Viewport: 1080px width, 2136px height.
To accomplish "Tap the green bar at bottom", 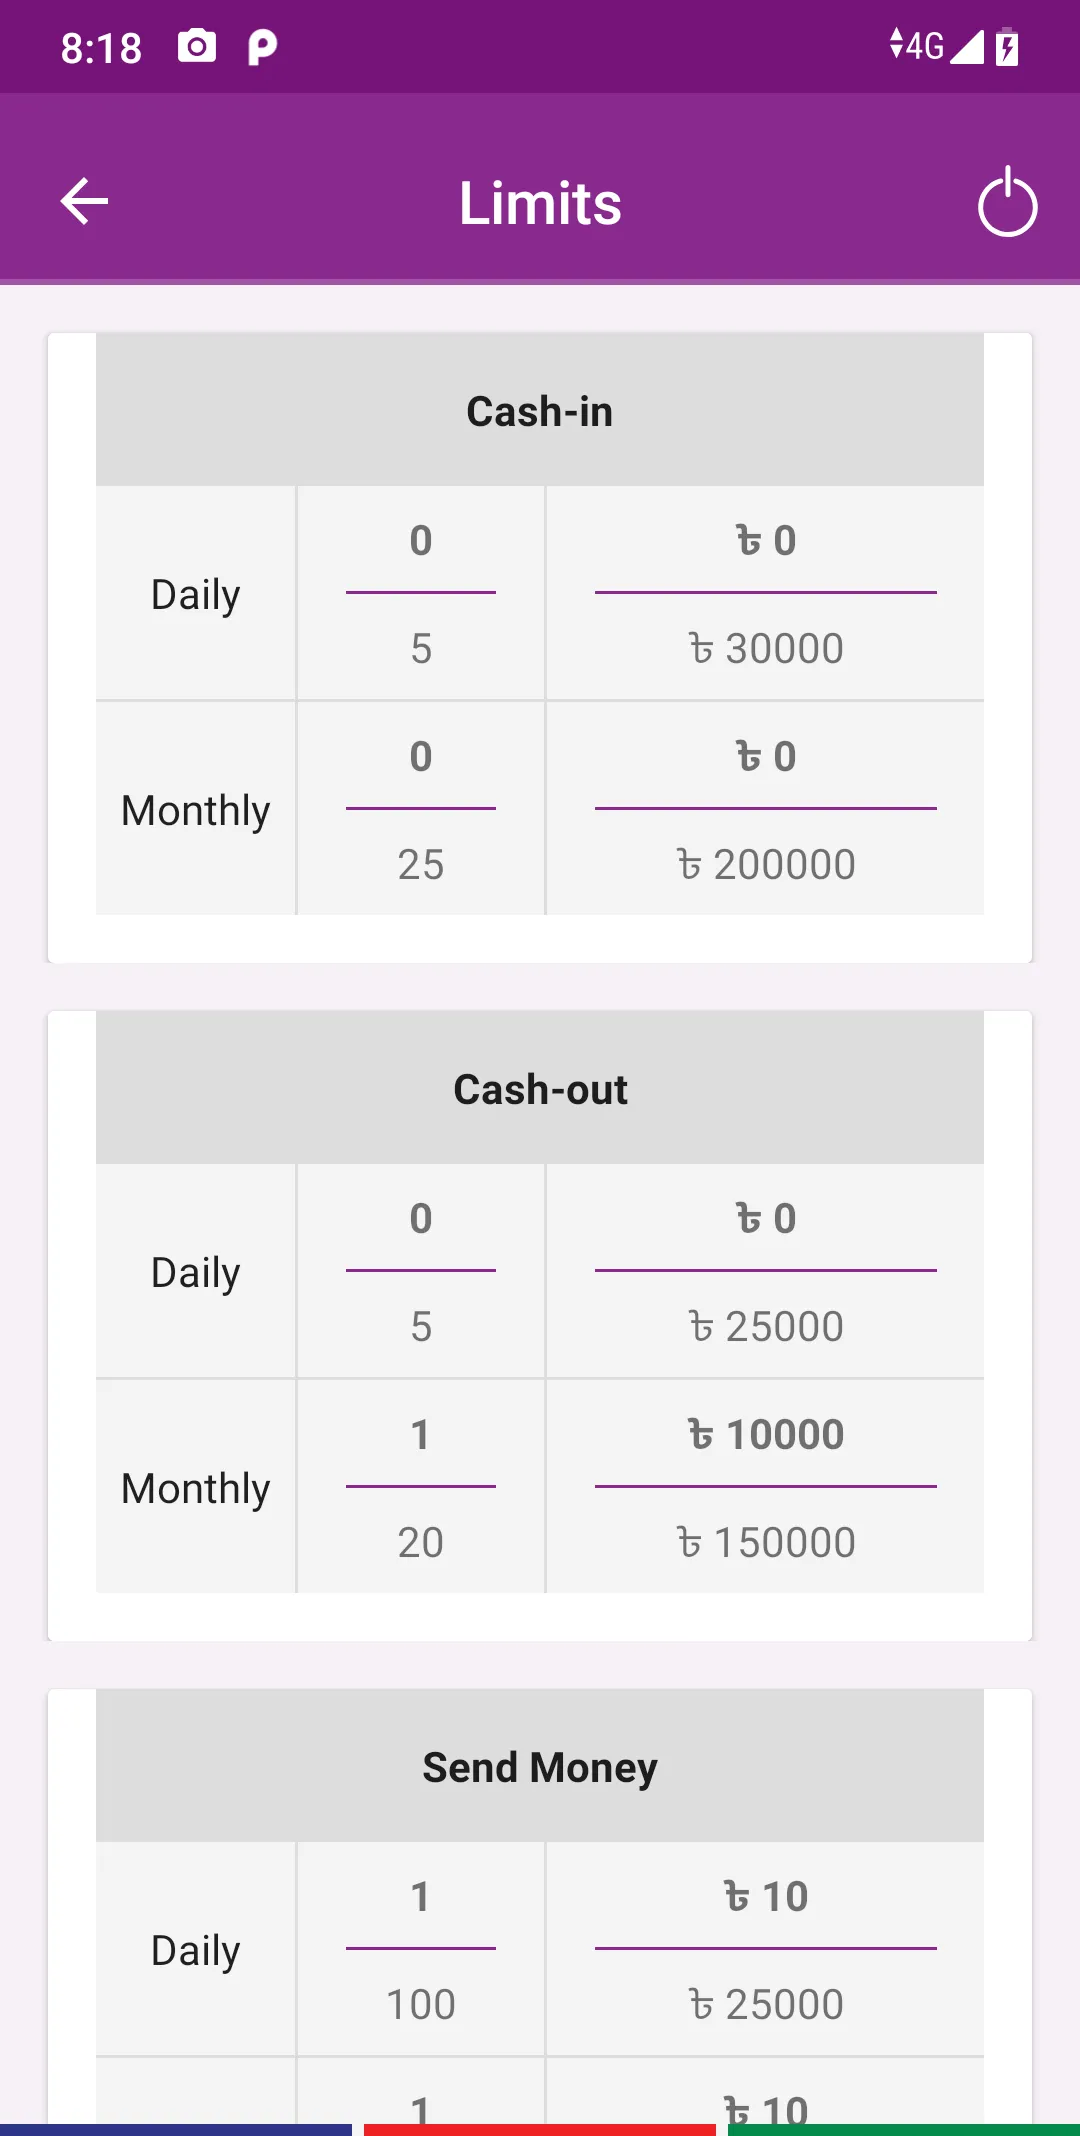I will 904,2129.
